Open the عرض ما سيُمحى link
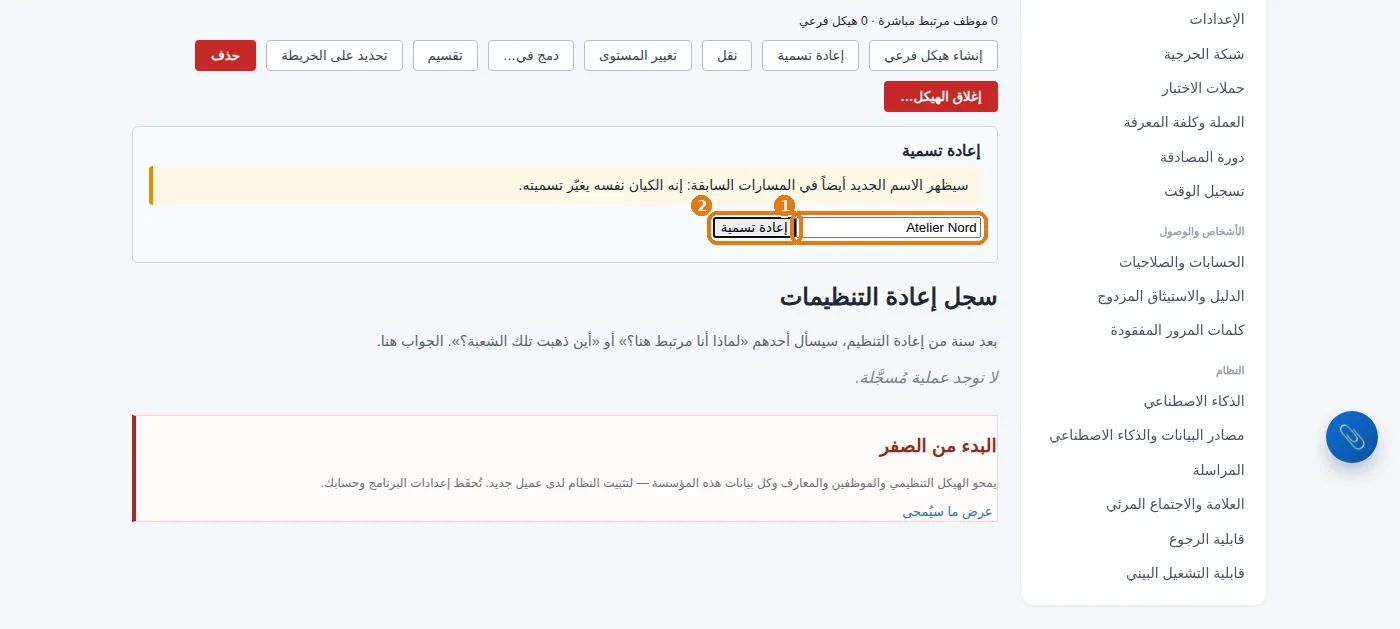The height and width of the screenshot is (629, 1400). pyautogui.click(x=947, y=511)
